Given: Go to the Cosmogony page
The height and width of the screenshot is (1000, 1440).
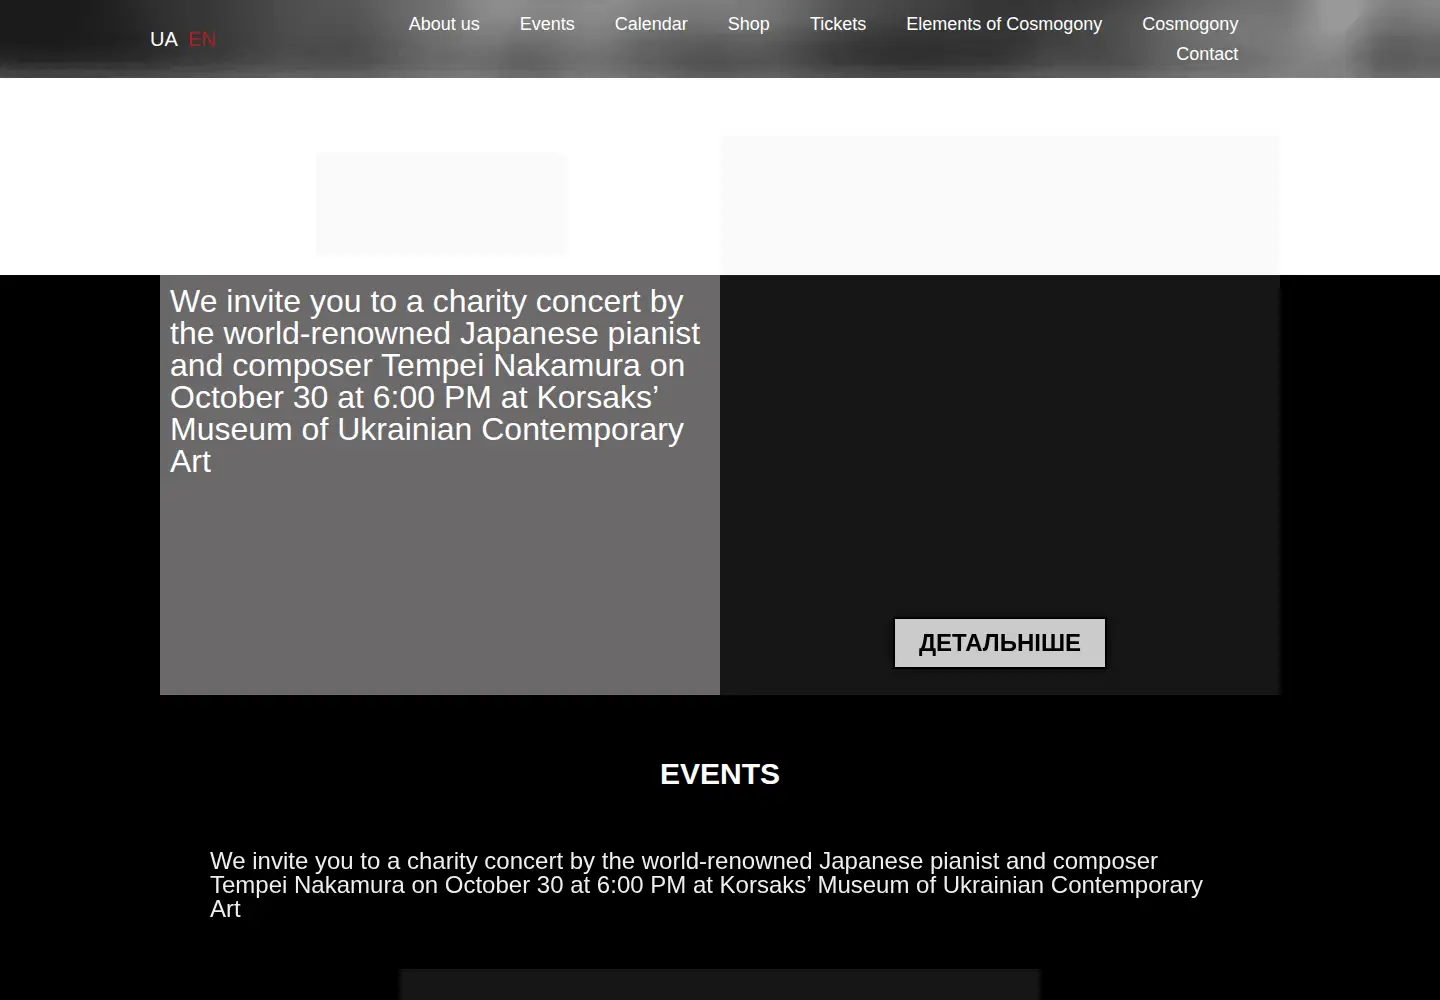Looking at the screenshot, I should point(1190,24).
